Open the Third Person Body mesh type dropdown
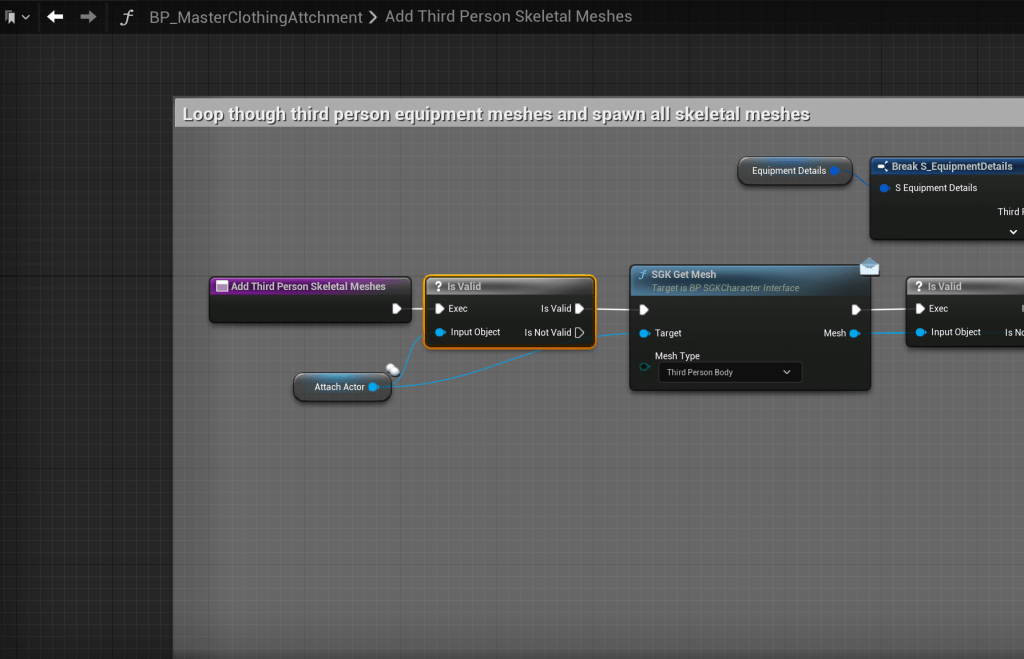Viewport: 1024px width, 659px height. click(x=729, y=372)
